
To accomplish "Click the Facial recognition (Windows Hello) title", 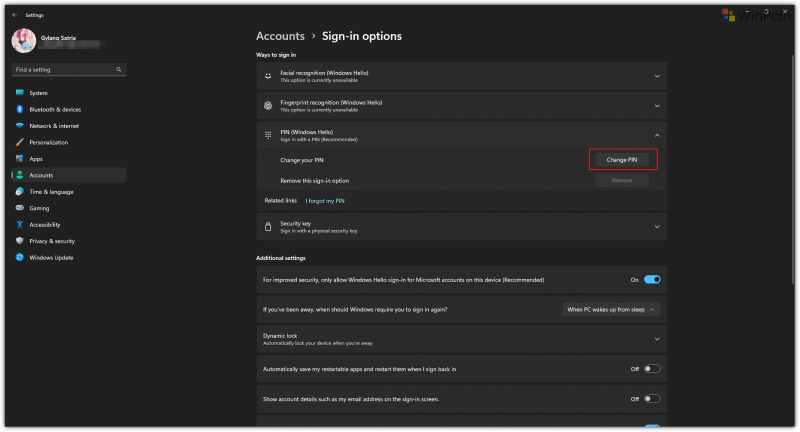I will (324, 73).
